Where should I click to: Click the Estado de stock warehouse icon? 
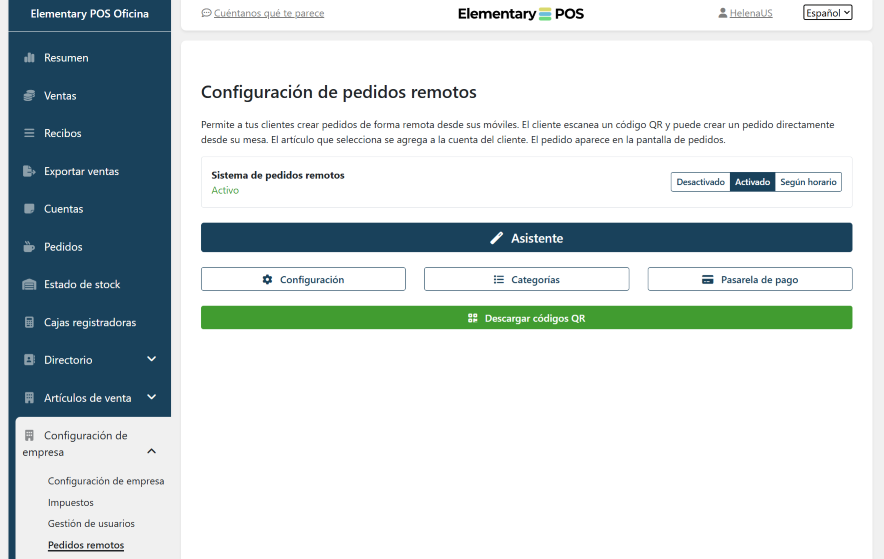(x=29, y=285)
